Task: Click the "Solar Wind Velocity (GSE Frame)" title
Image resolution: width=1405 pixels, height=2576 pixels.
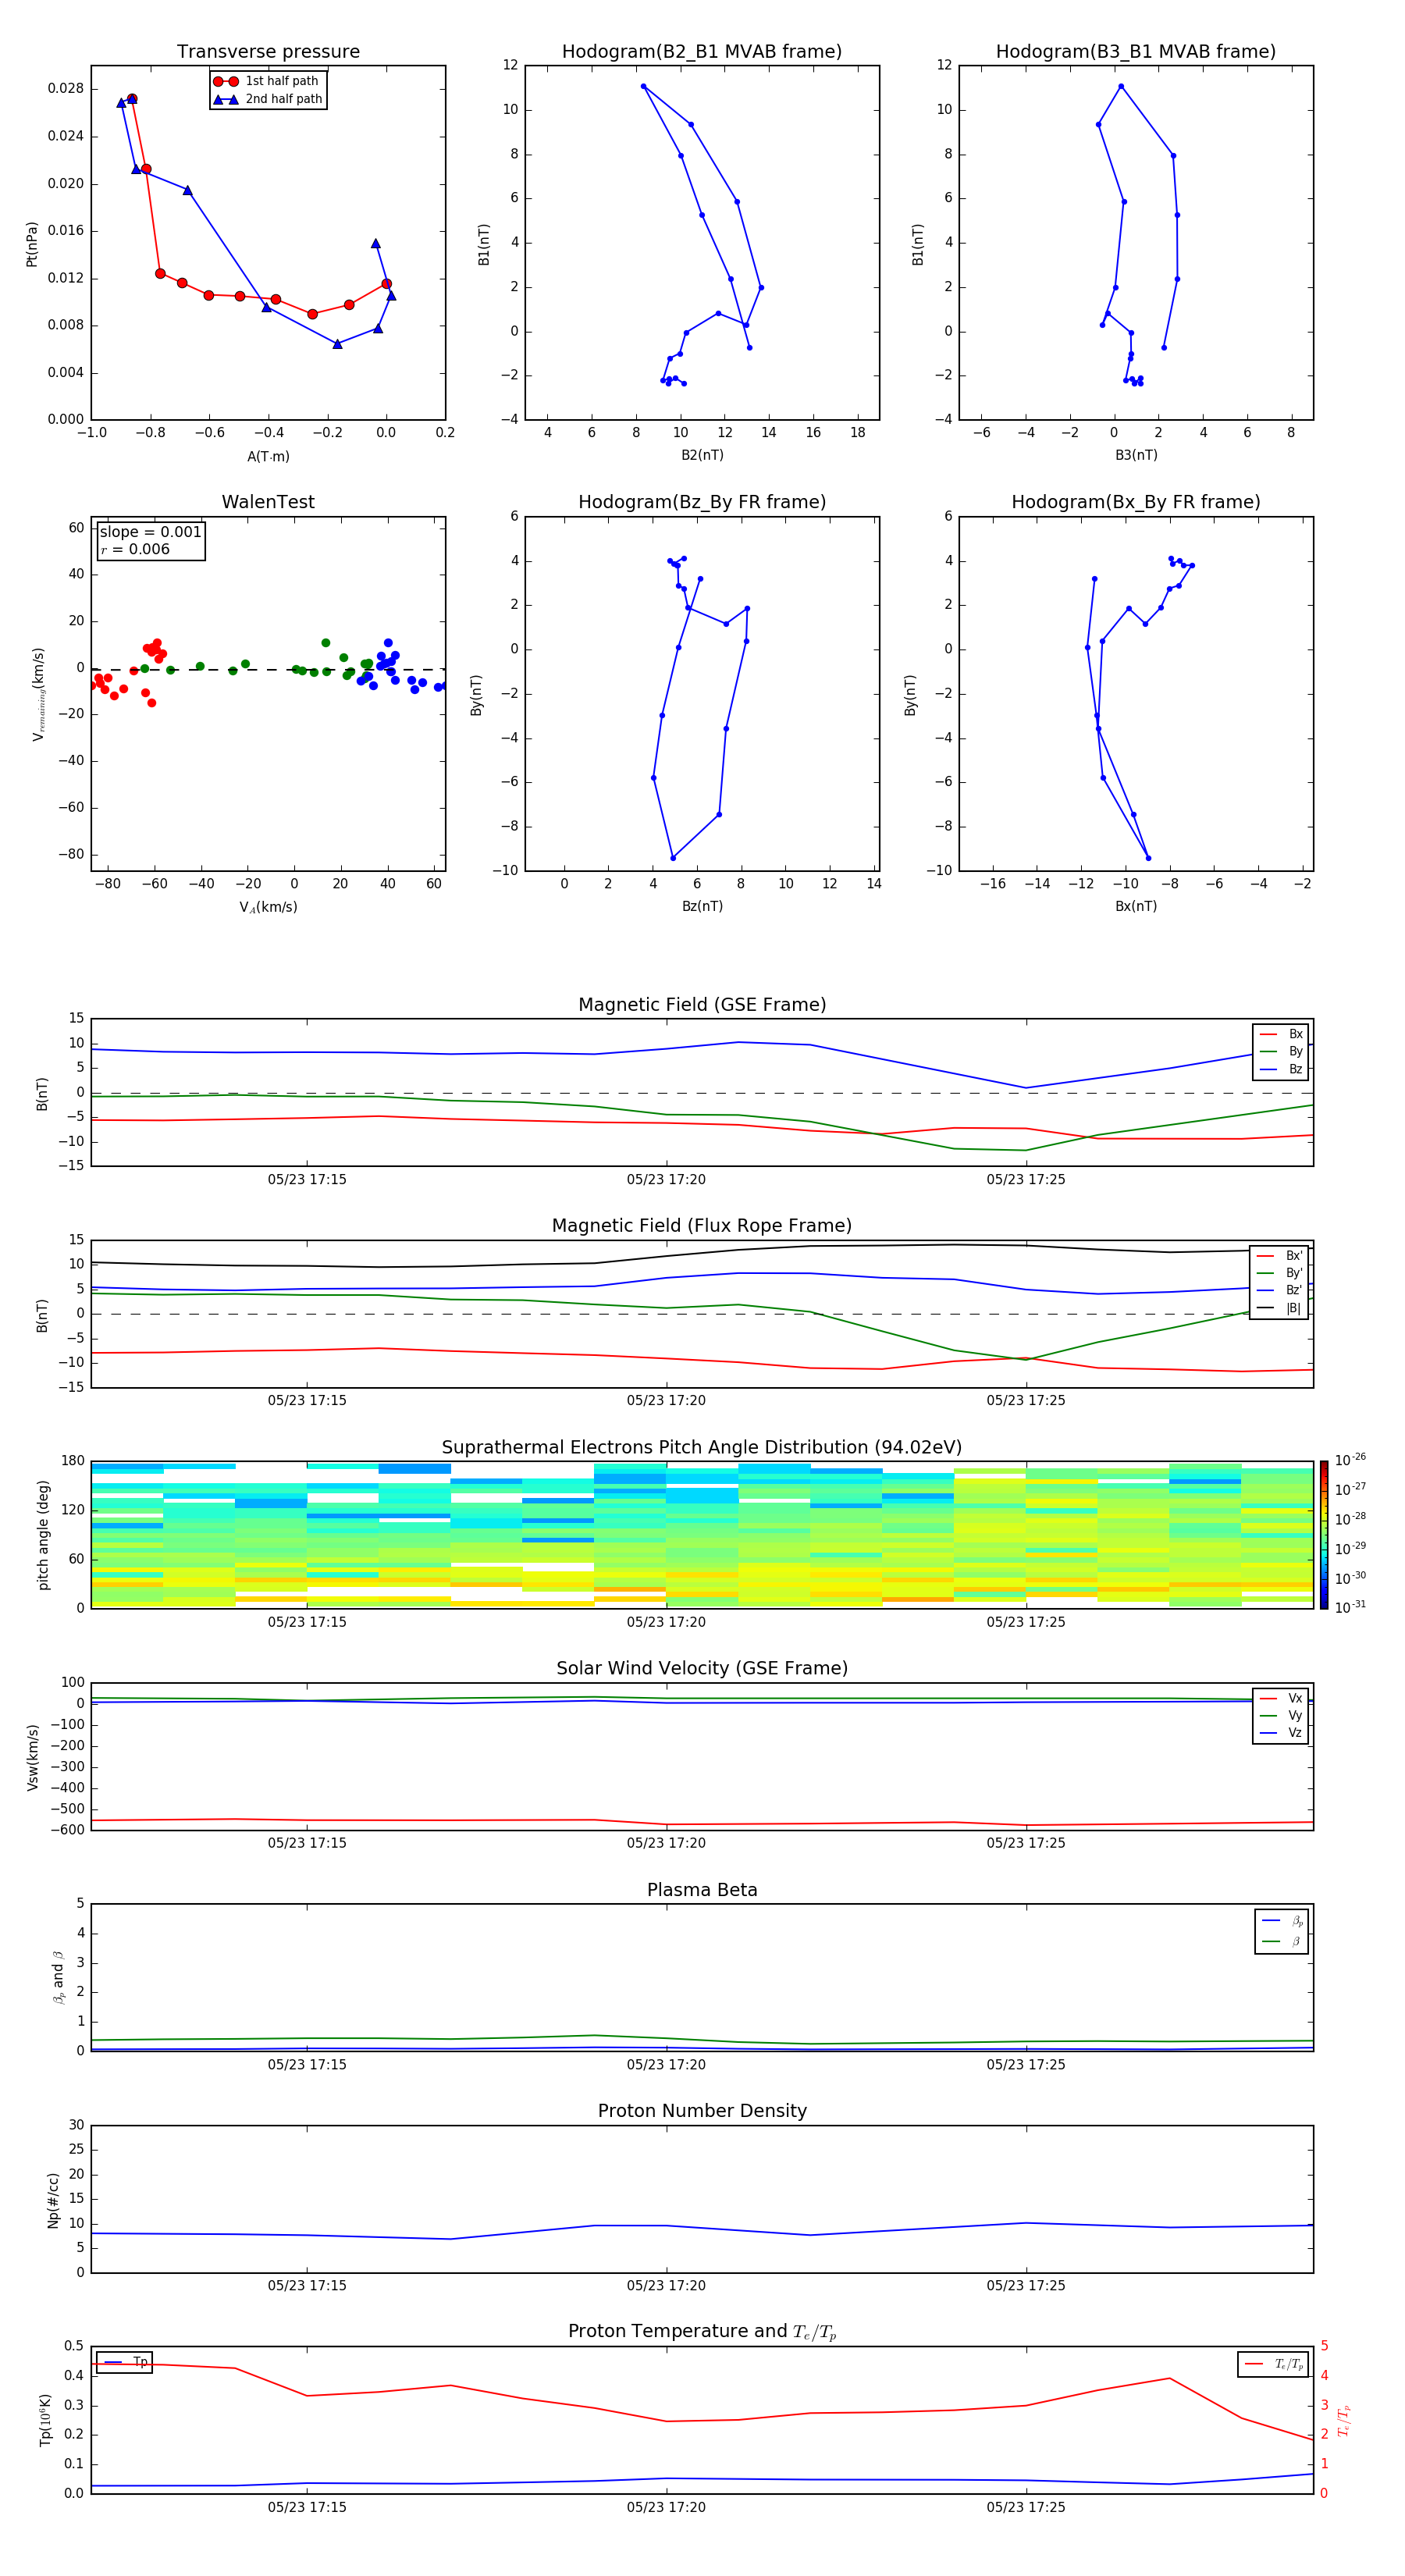Action: 702,1669
